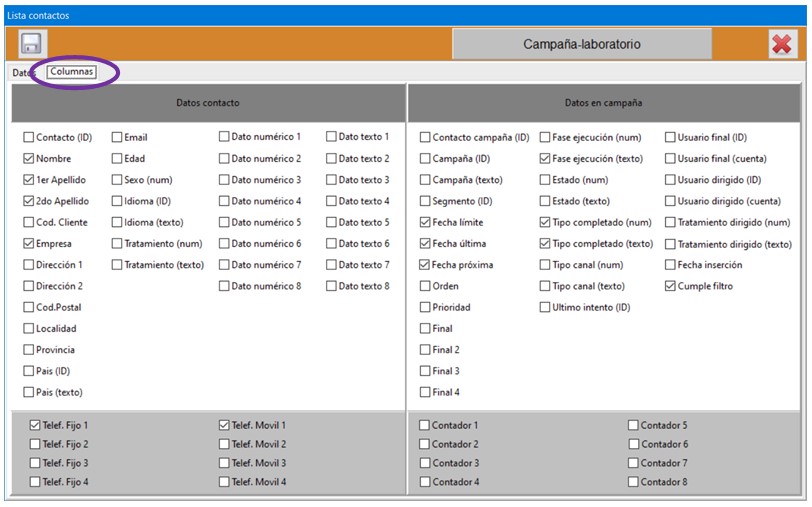Disable the Tipo completado (texto) checkbox
812x507 pixels.
pos(545,243)
